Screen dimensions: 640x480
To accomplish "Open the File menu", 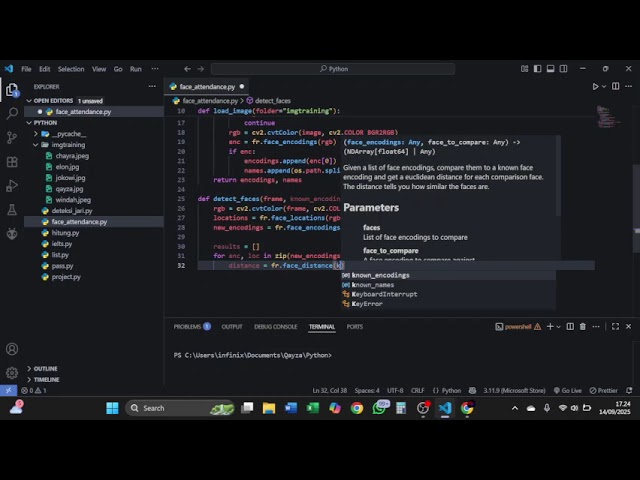I will (x=27, y=69).
